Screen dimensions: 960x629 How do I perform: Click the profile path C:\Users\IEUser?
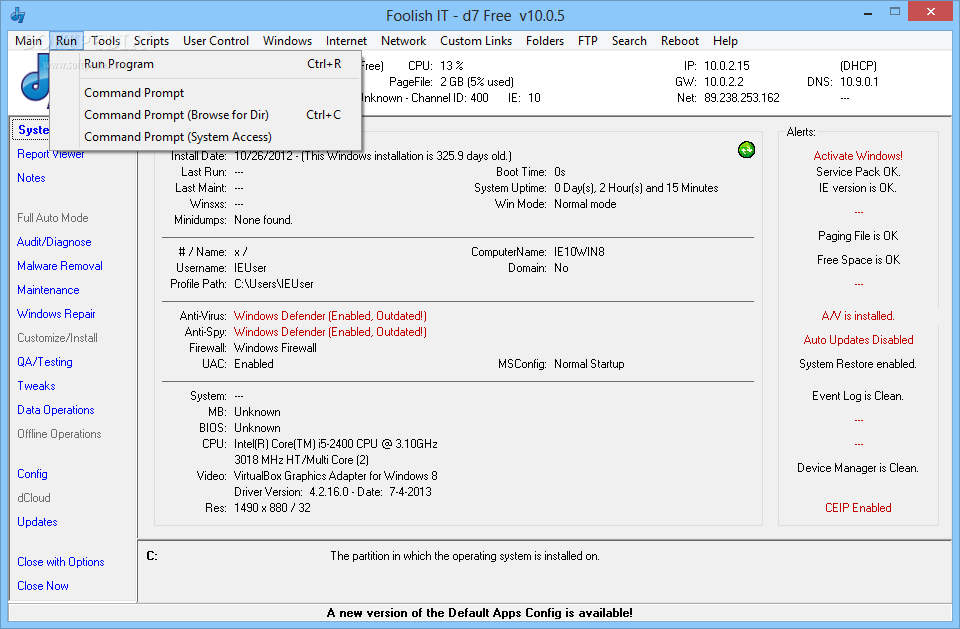coord(274,284)
